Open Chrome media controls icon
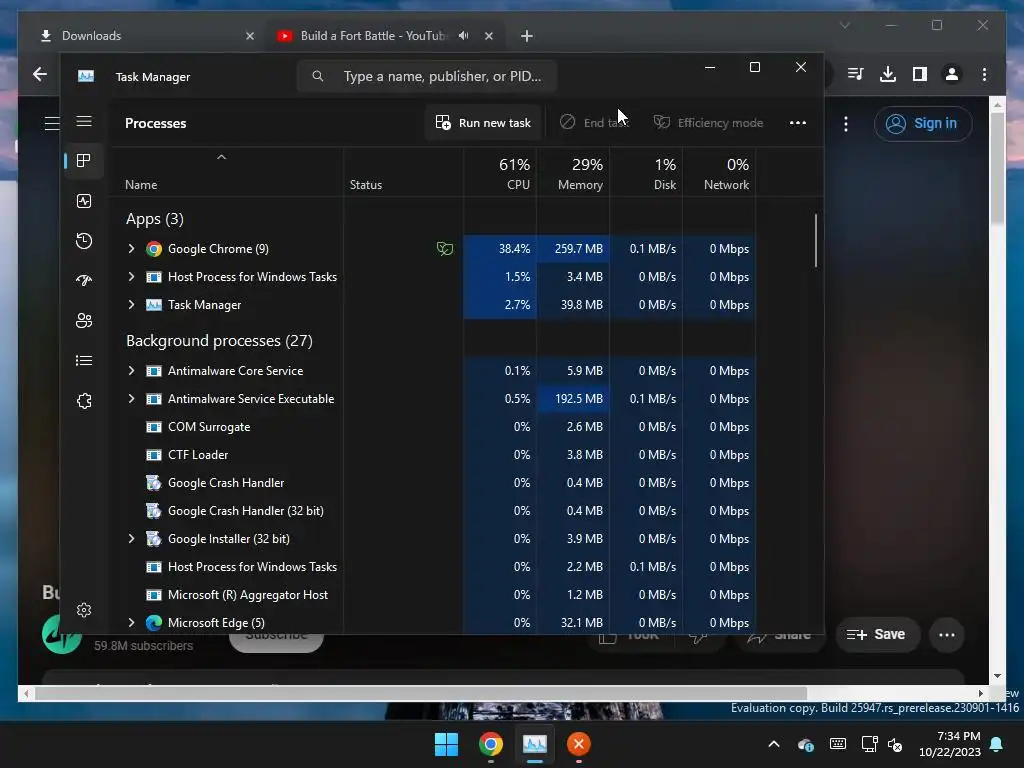 pyautogui.click(x=855, y=74)
